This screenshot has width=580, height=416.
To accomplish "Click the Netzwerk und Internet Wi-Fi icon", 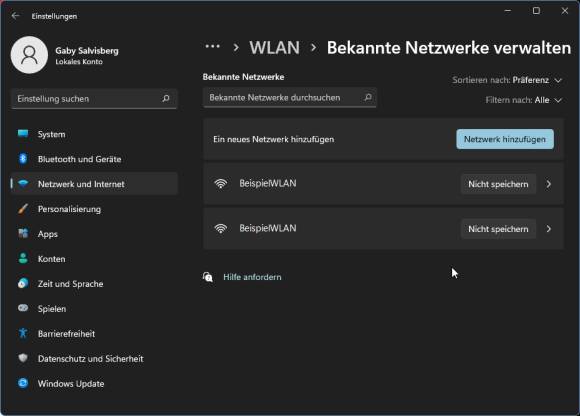I will [23, 184].
